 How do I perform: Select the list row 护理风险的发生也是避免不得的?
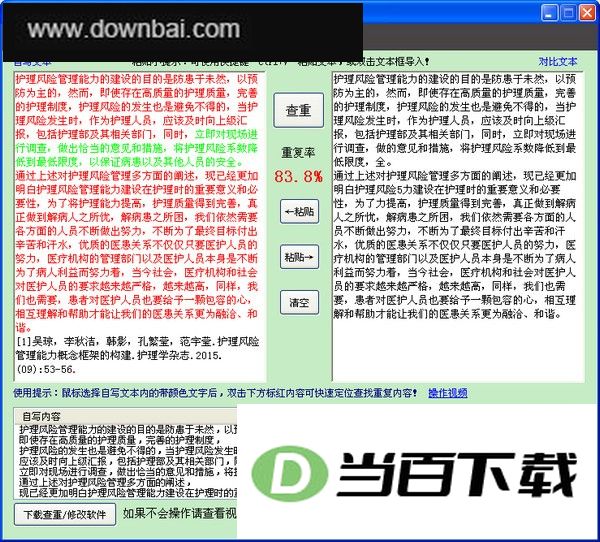click(128, 451)
